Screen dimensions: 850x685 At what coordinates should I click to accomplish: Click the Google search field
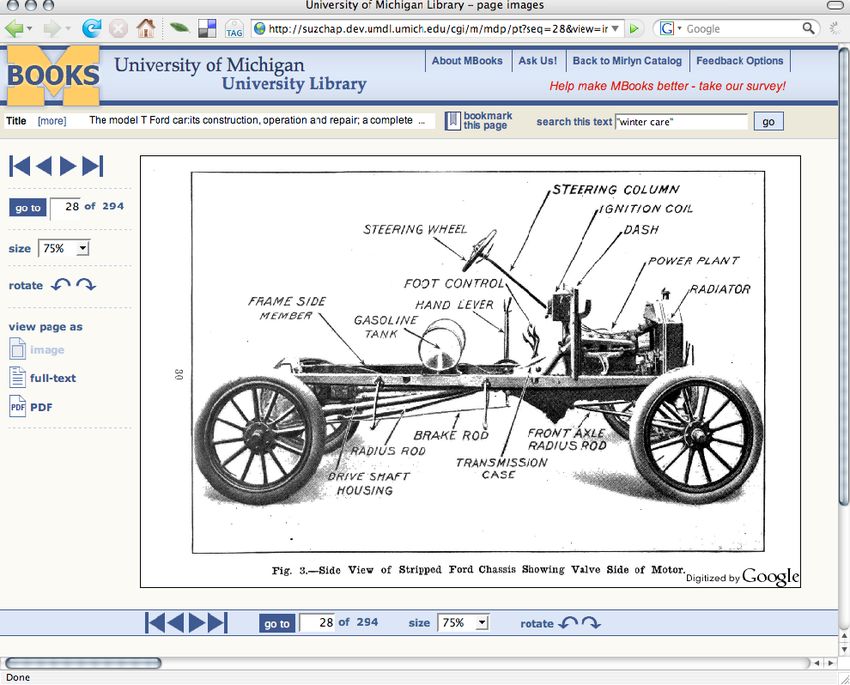pyautogui.click(x=742, y=28)
